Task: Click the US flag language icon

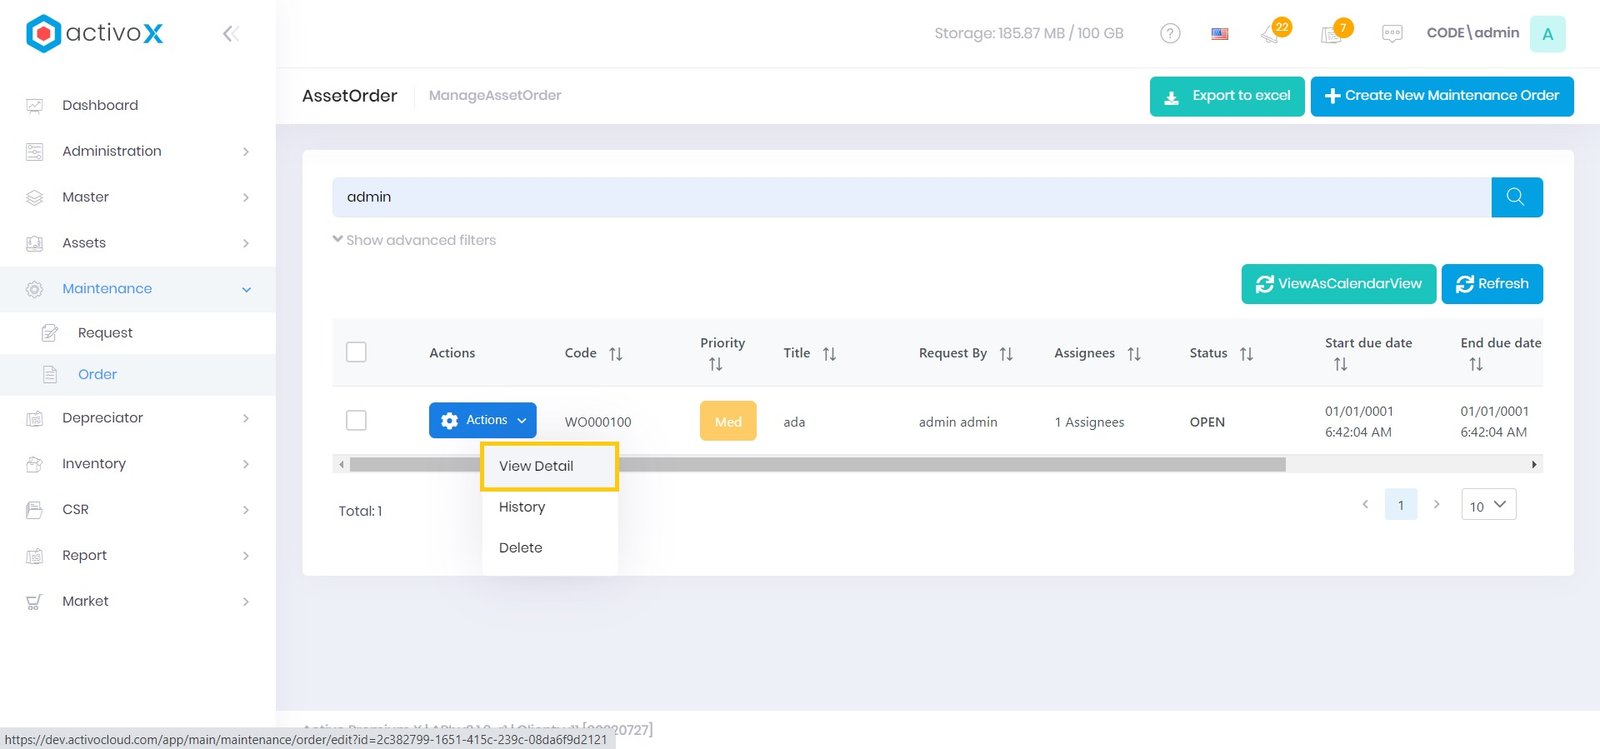Action: coord(1220,34)
